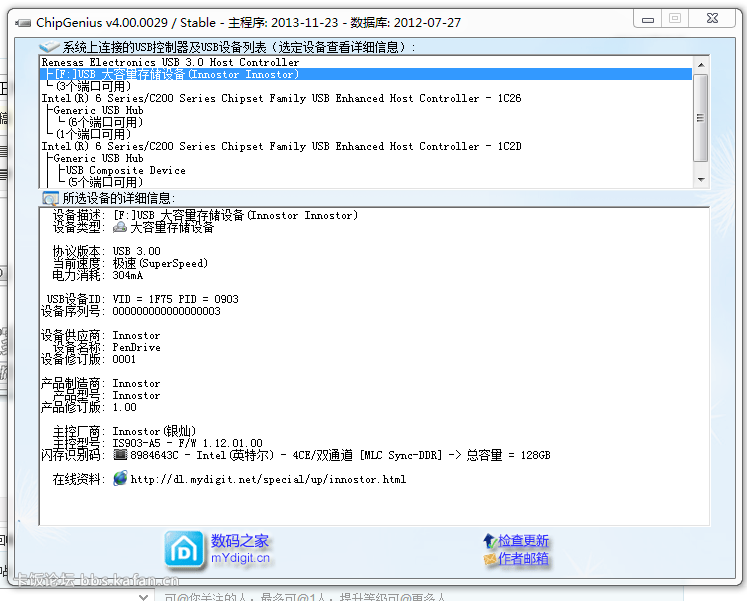Viewport: 747px width, 601px height.
Task: Click the device list scrollbar thumb
Action: [x=701, y=118]
